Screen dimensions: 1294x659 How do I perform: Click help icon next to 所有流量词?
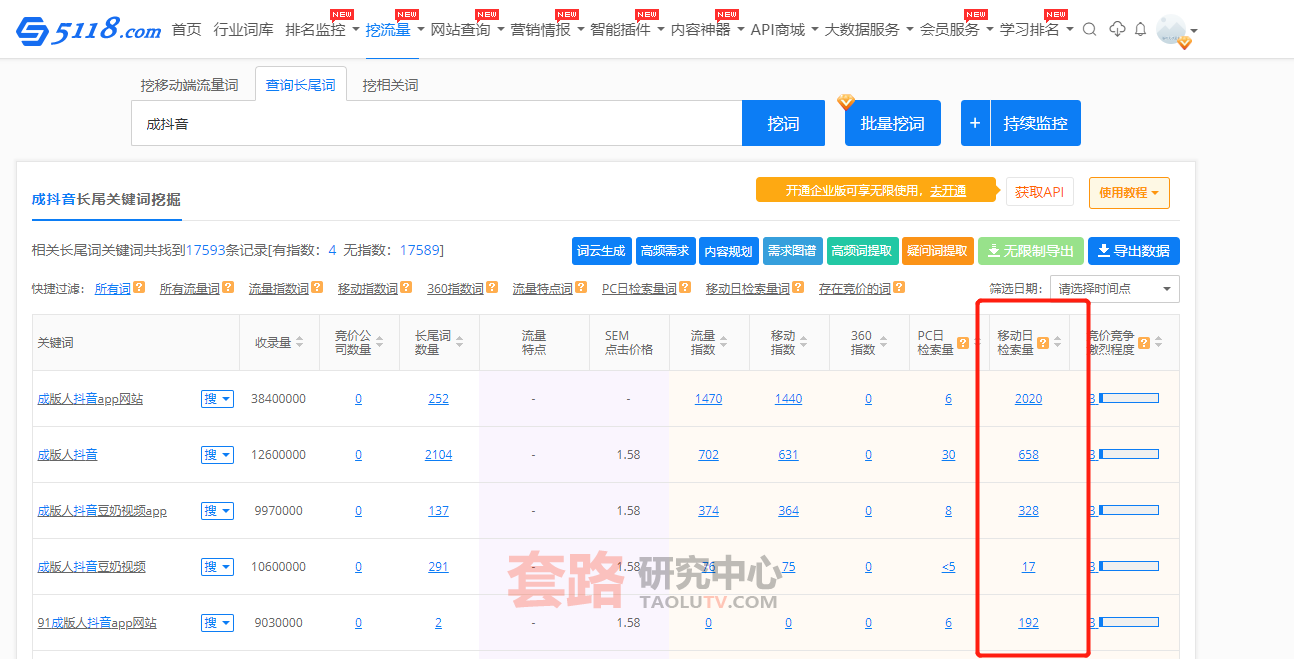click(228, 288)
